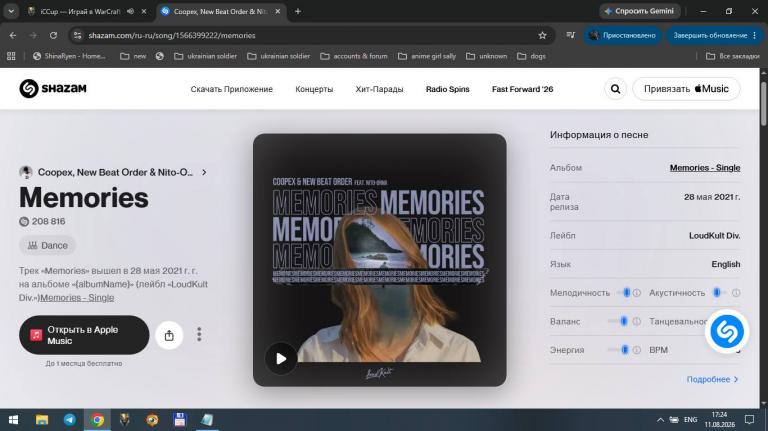The image size is (768, 431).
Task: Switch ENG input language in tray
Action: [691, 420]
